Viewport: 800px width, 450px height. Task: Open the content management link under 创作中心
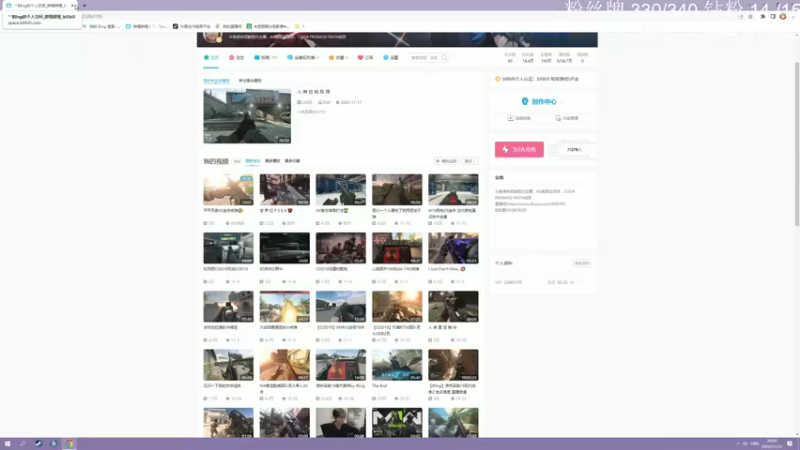click(567, 118)
